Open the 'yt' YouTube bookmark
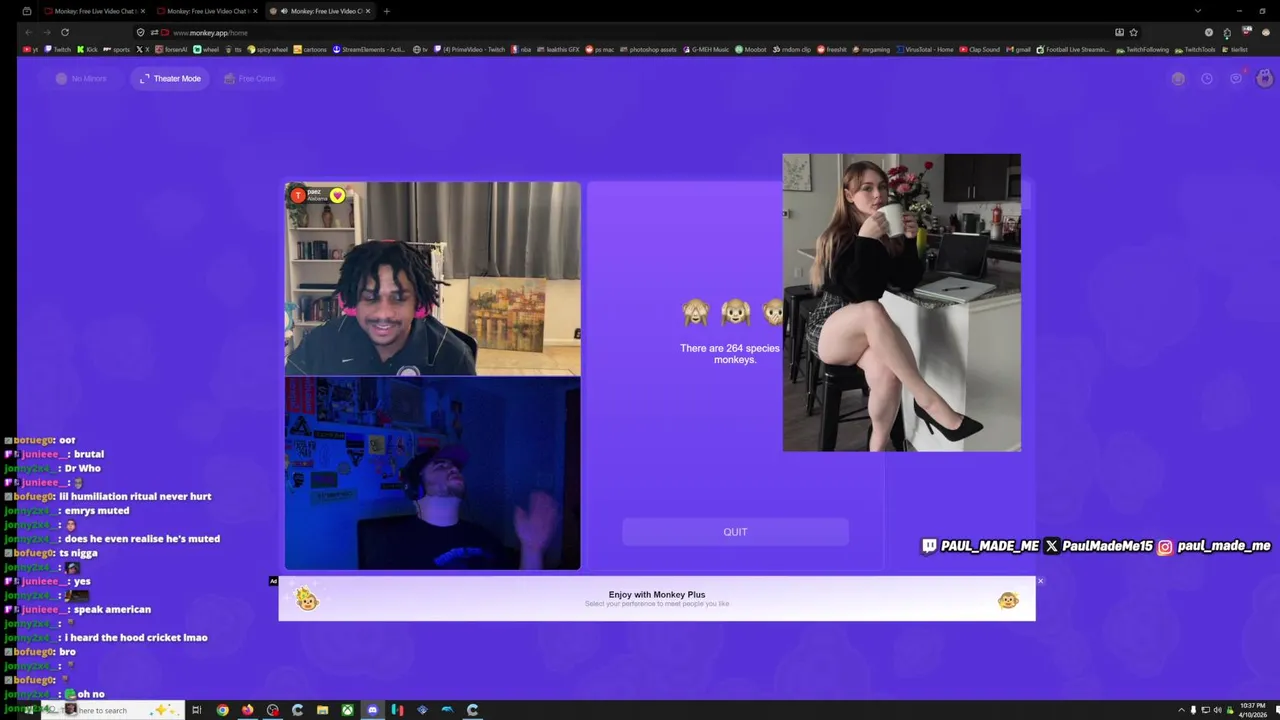 (x=30, y=49)
